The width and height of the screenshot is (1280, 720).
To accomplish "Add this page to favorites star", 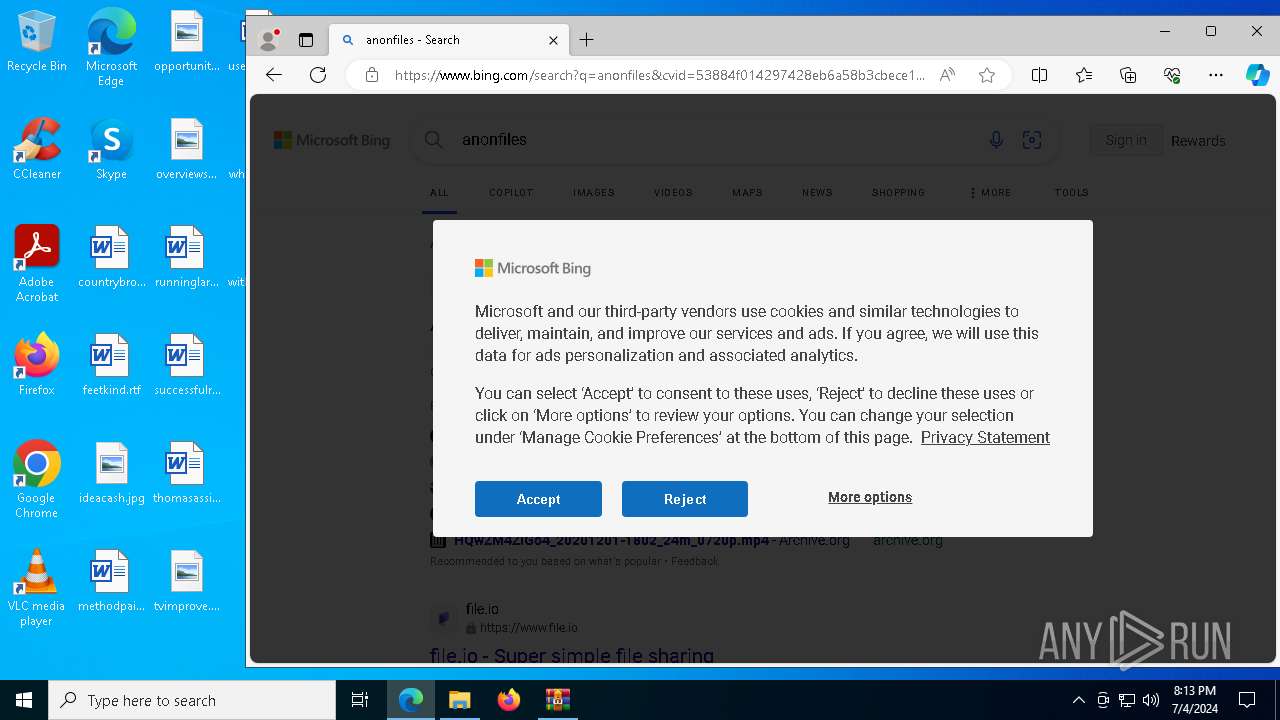I will click(x=987, y=75).
